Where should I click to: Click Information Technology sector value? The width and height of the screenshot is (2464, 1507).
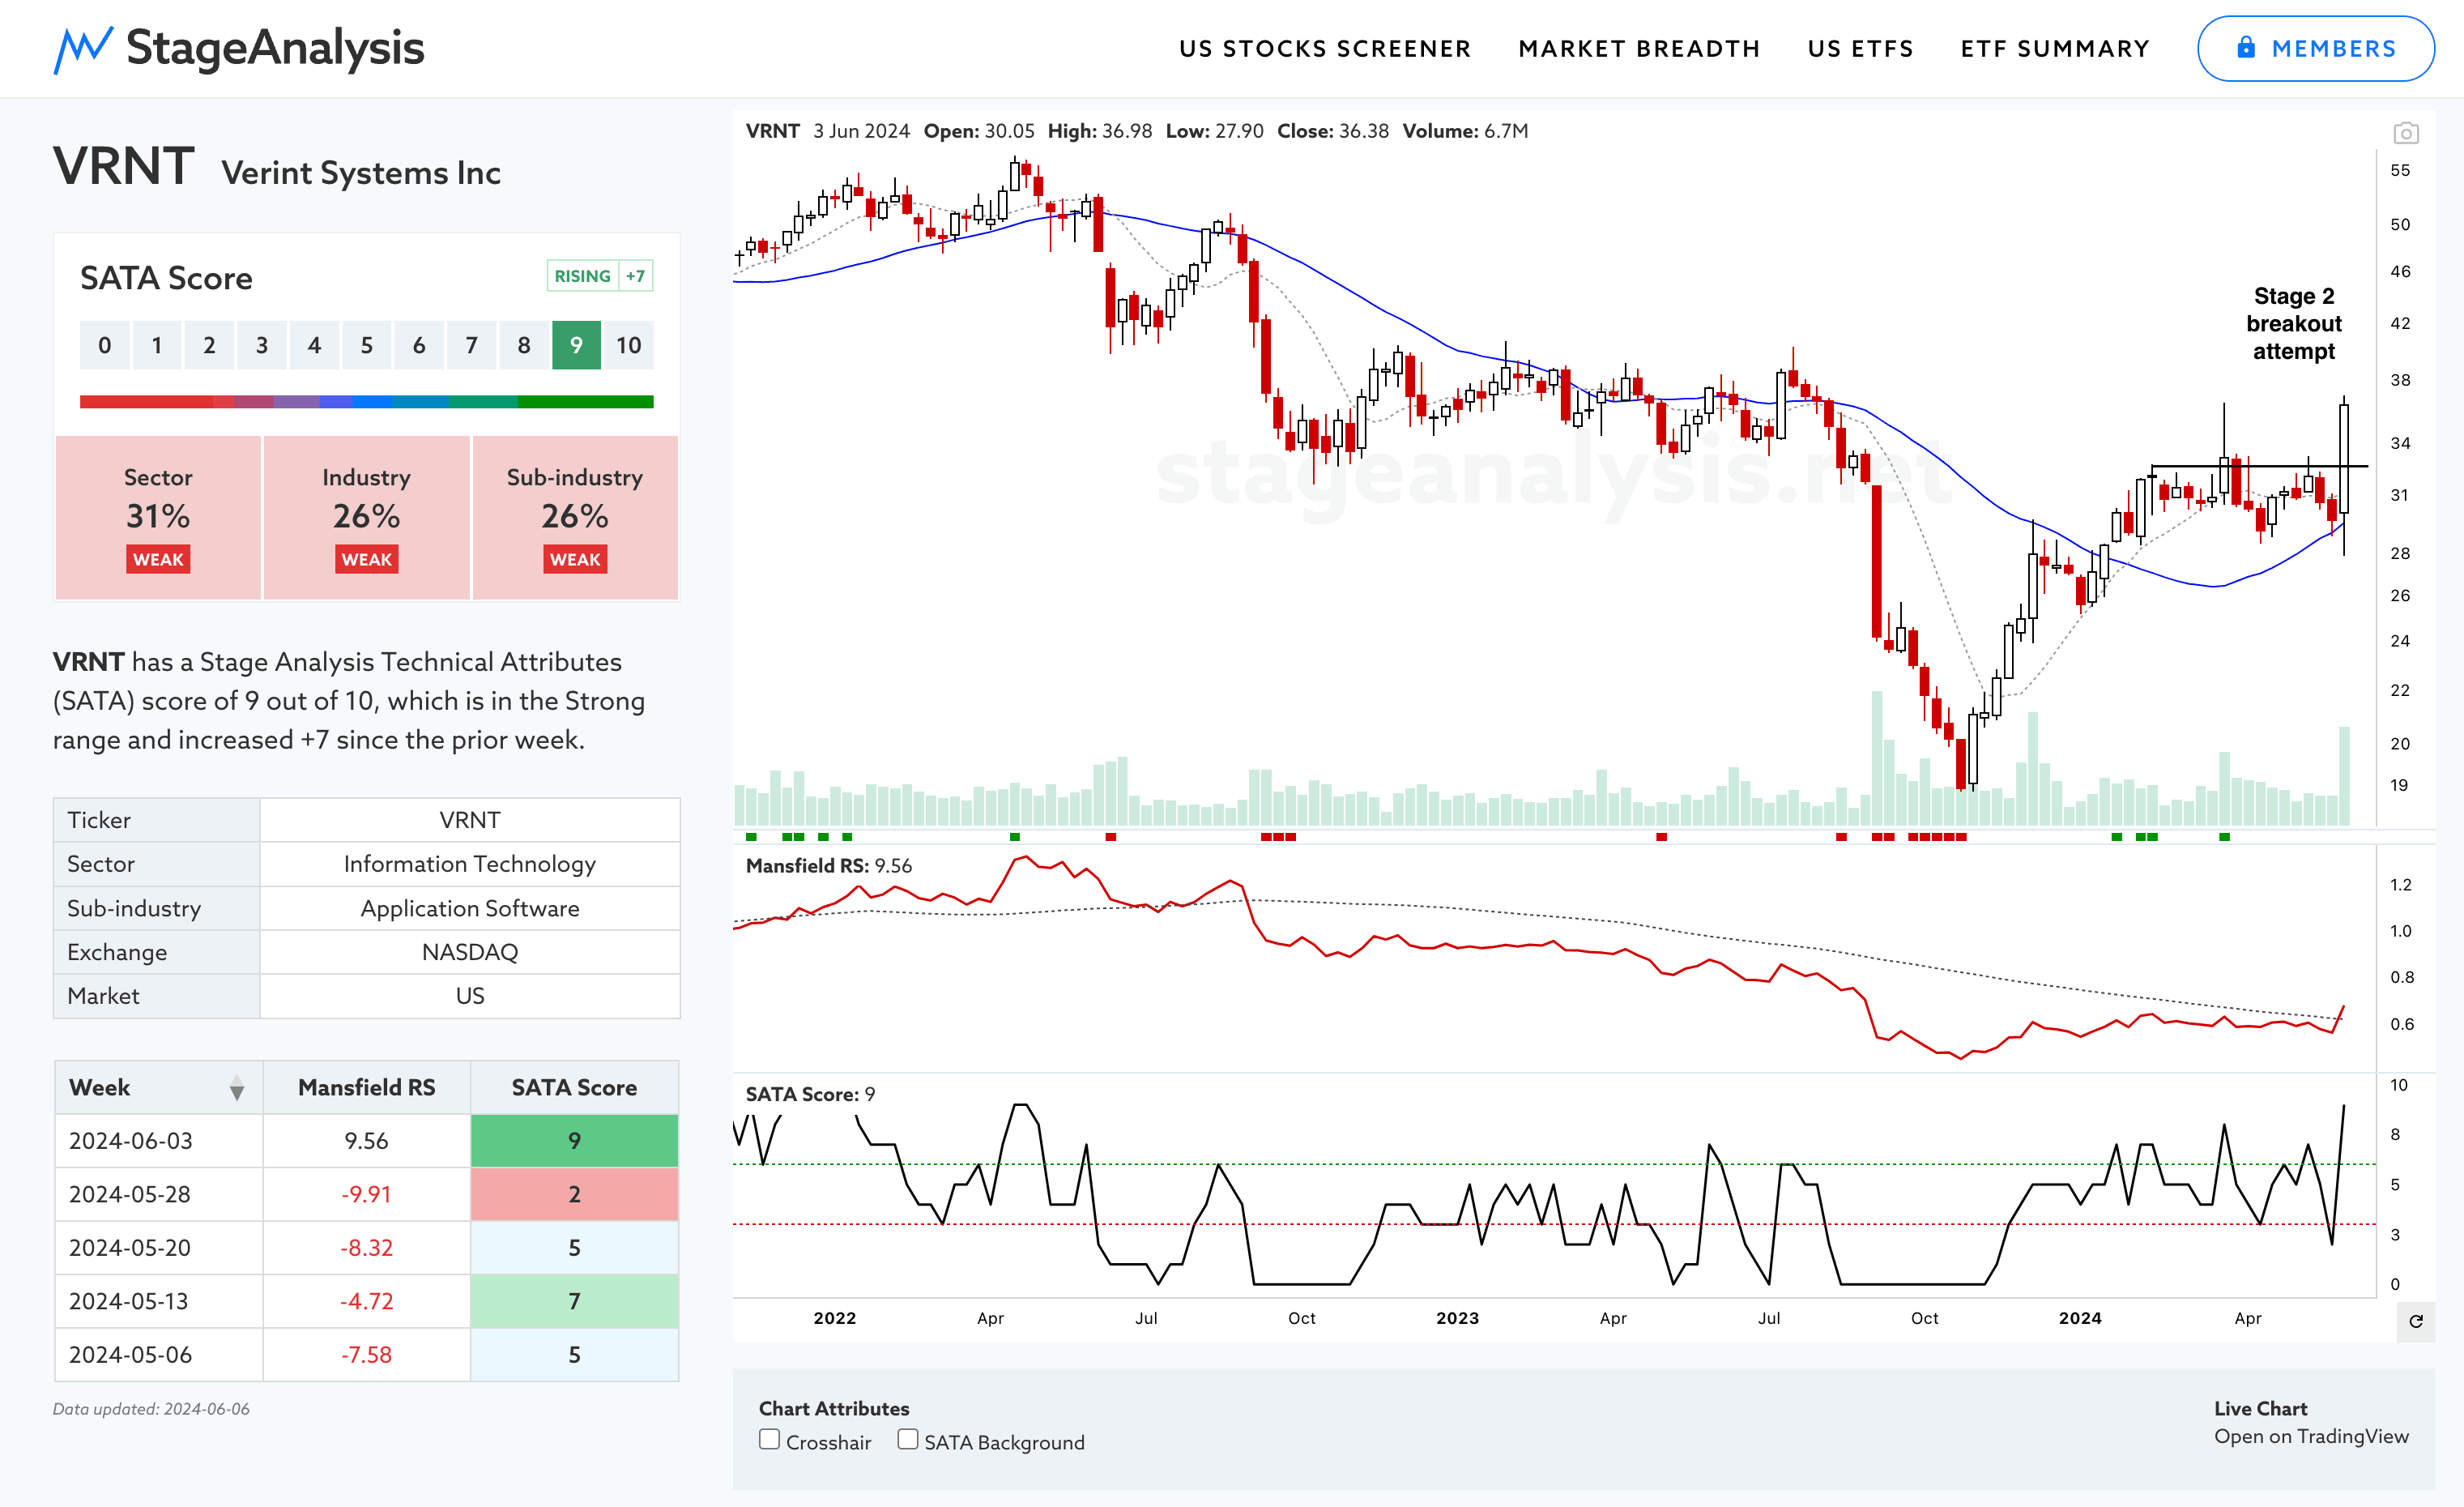pyautogui.click(x=469, y=864)
